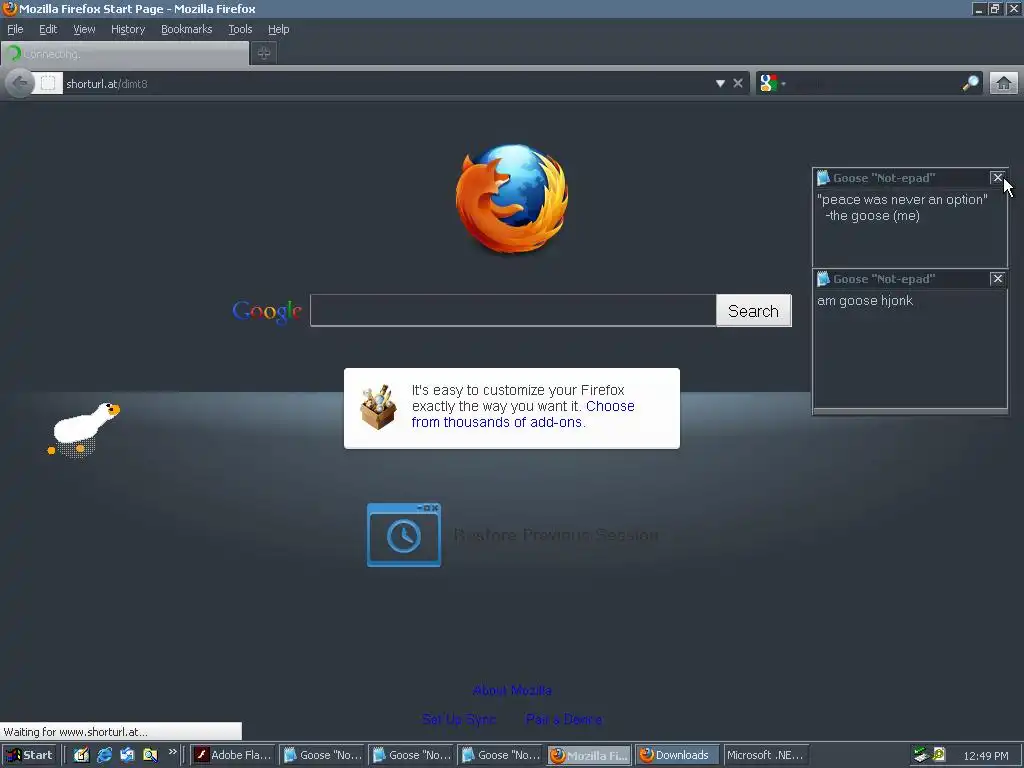
Task: Click Restore Previous Session text
Action: [556, 536]
